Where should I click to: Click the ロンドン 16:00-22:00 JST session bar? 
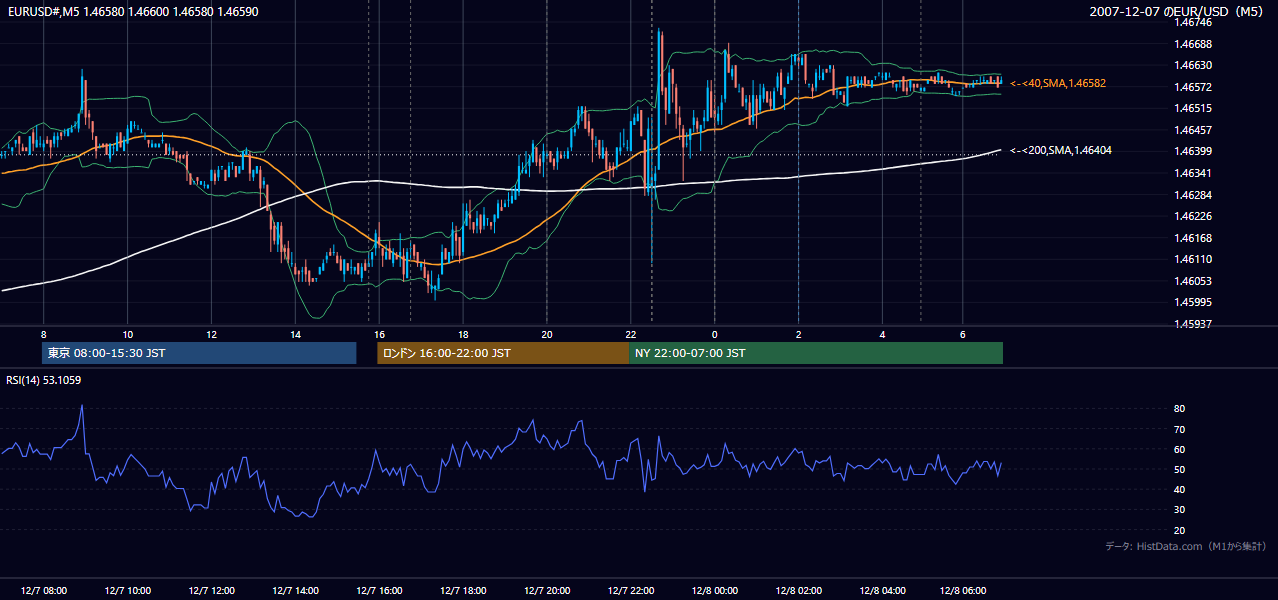click(503, 353)
